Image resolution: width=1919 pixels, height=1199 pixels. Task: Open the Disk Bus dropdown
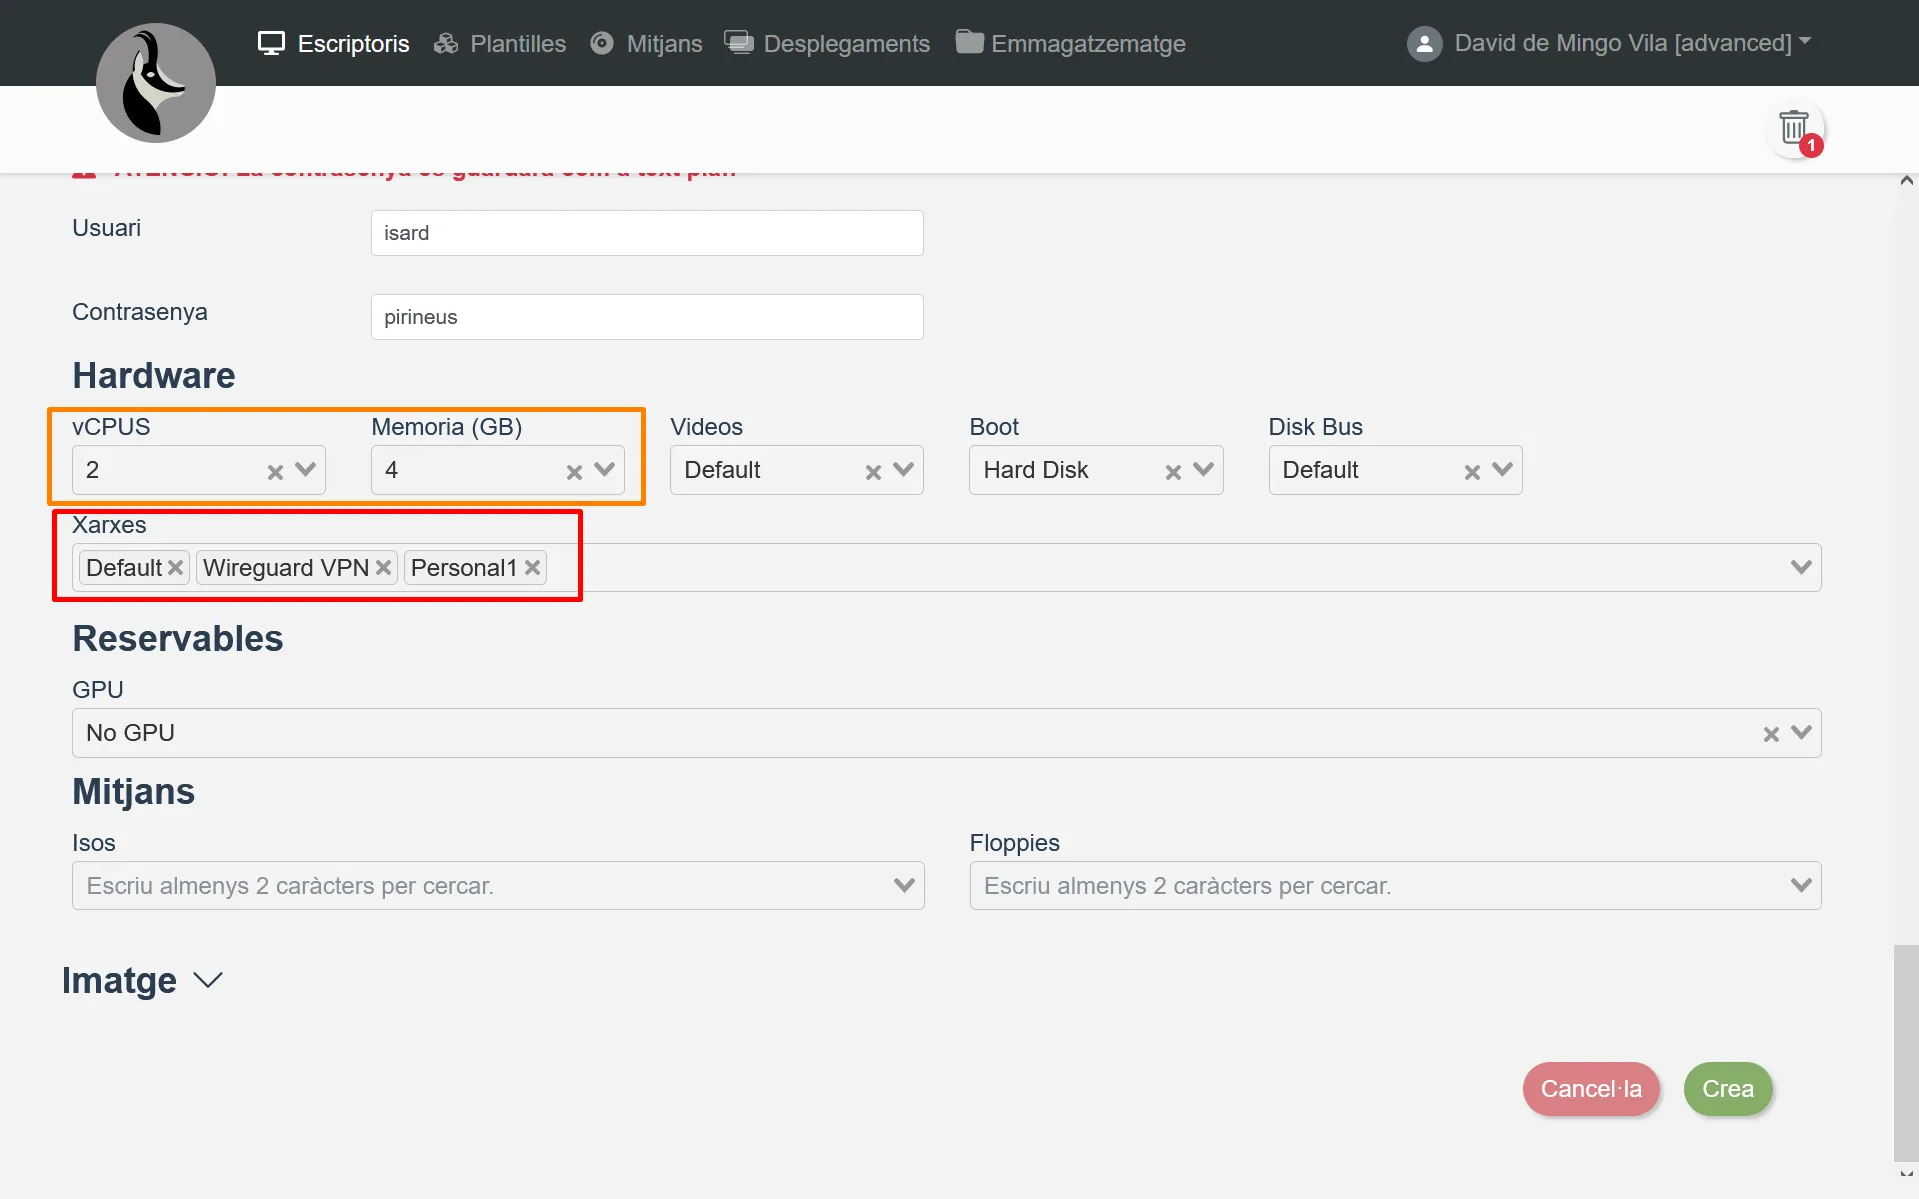[x=1501, y=470]
